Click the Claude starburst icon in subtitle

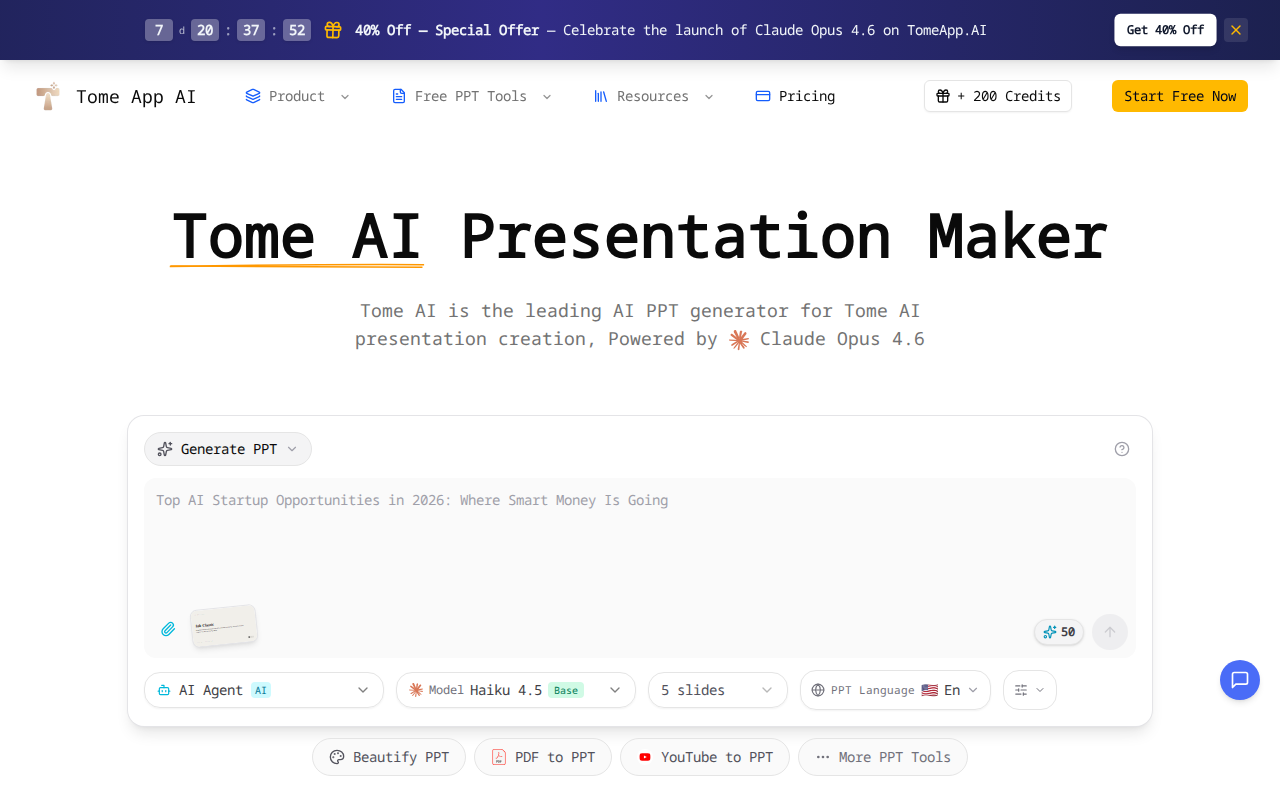pyautogui.click(x=739, y=339)
